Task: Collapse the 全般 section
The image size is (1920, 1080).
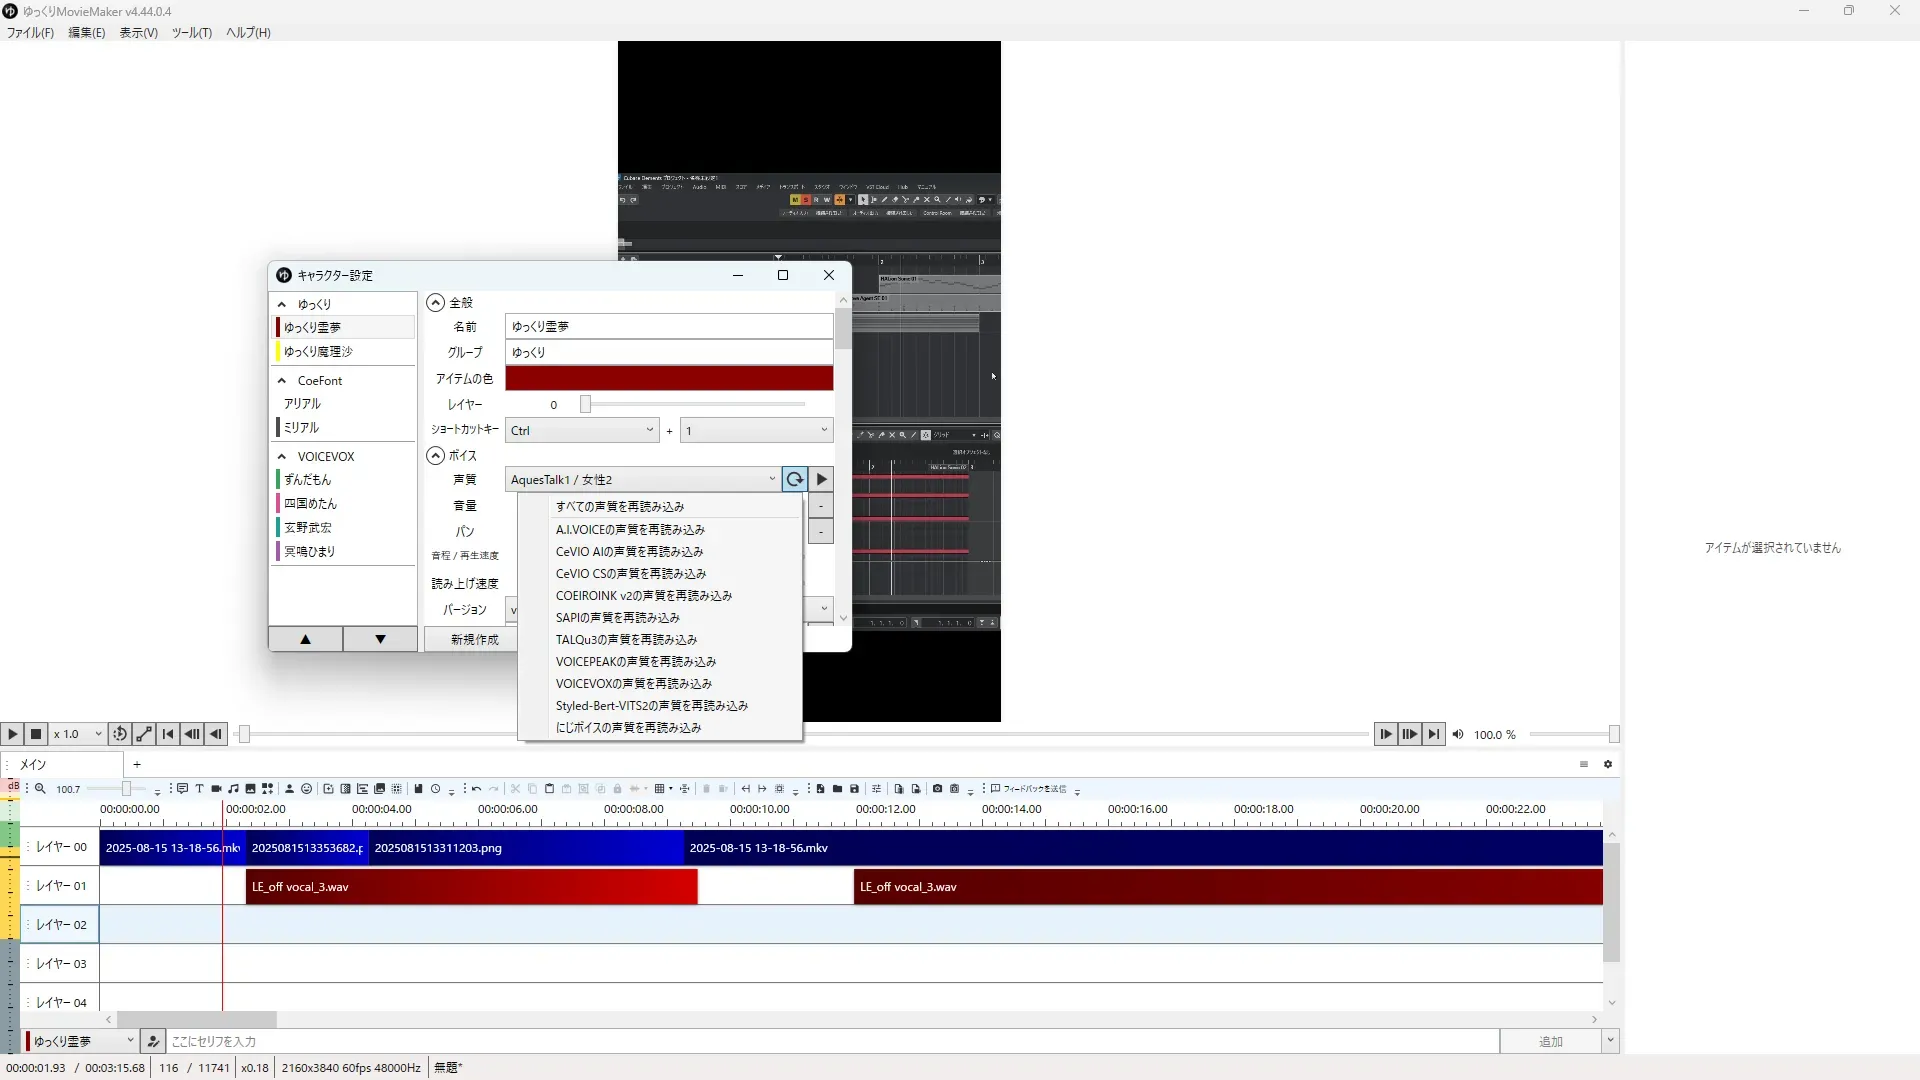Action: coord(436,303)
